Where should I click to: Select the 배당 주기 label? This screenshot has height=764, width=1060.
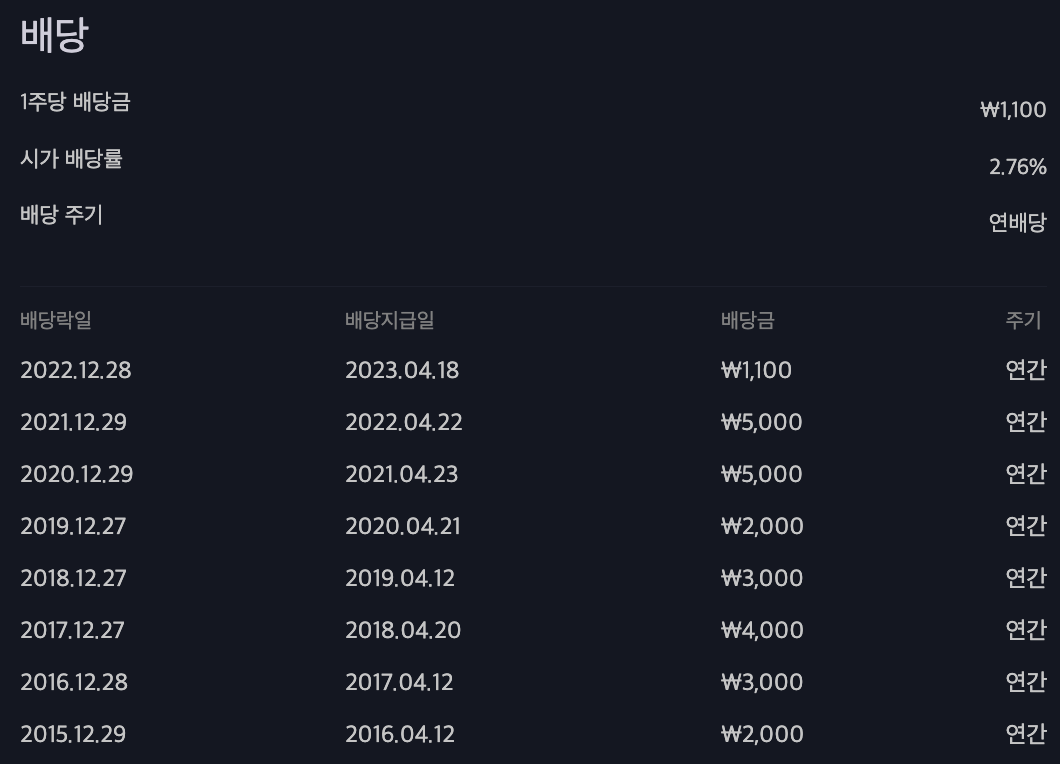pyautogui.click(x=61, y=215)
